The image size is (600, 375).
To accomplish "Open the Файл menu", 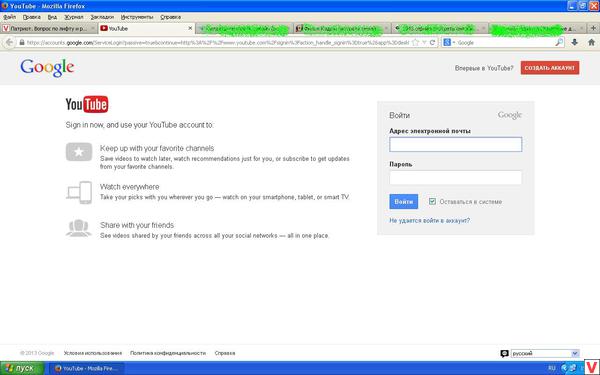I will click(10, 17).
